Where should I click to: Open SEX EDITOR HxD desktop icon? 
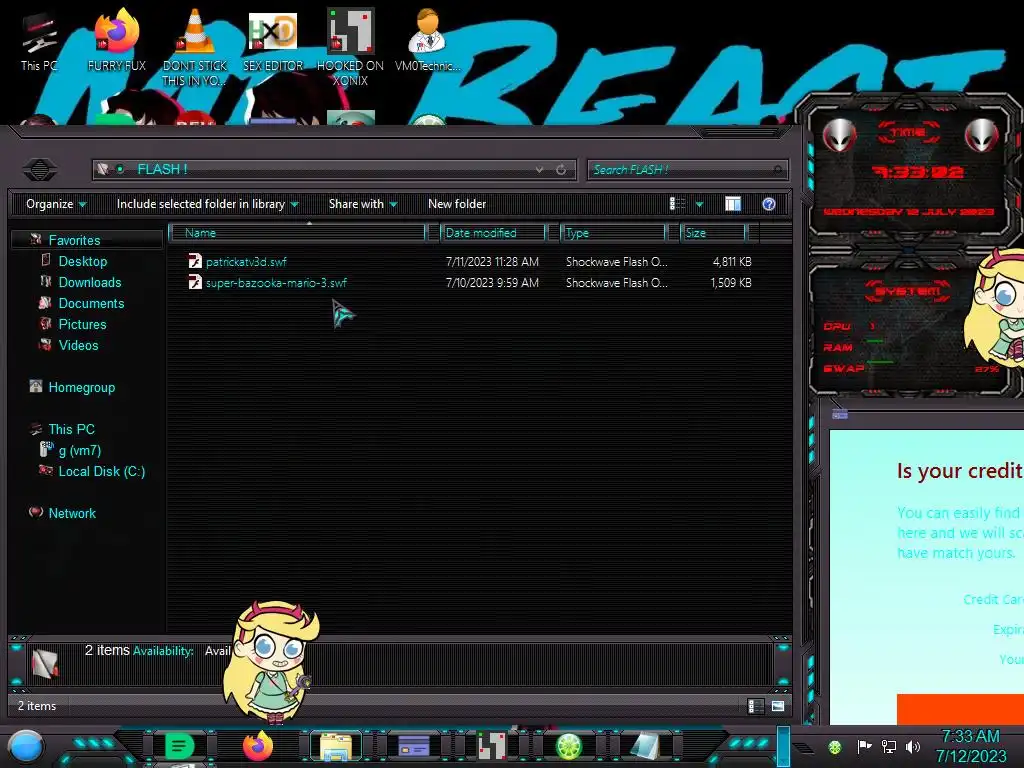273,42
